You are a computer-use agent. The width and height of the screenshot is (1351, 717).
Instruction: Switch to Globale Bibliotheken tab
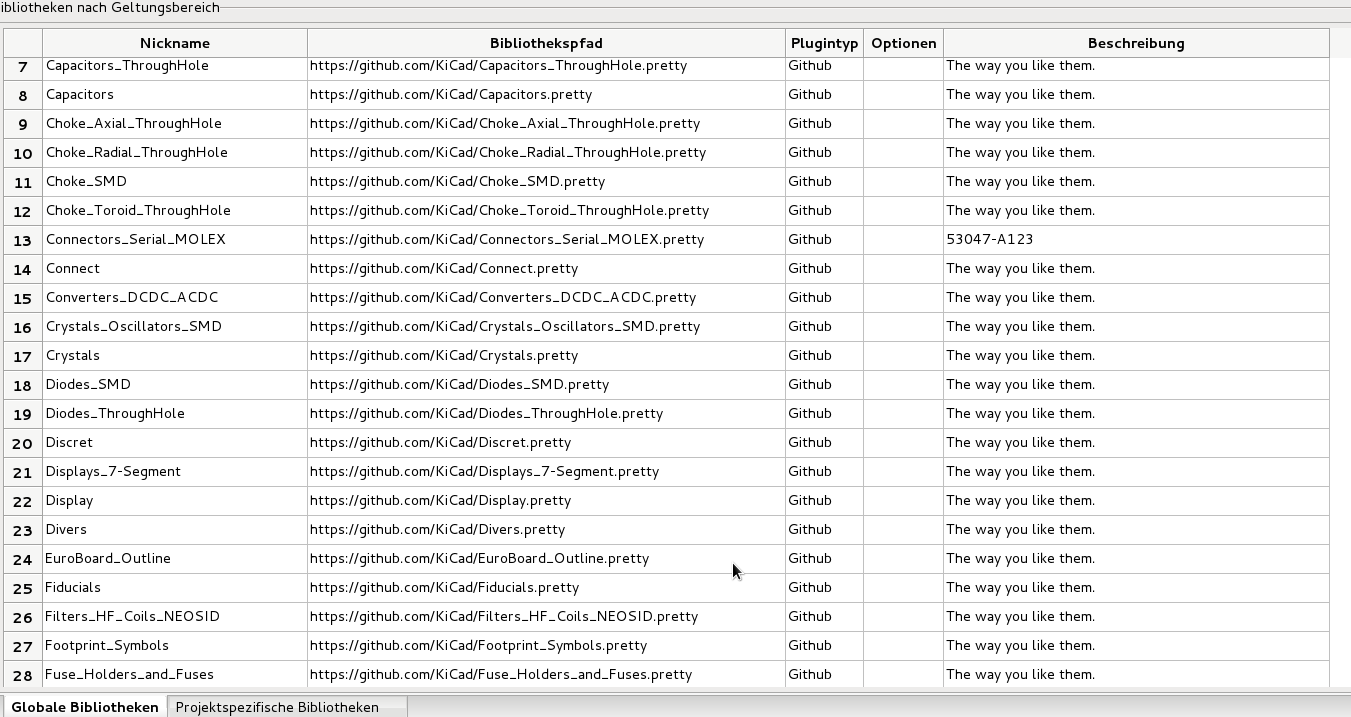[85, 706]
